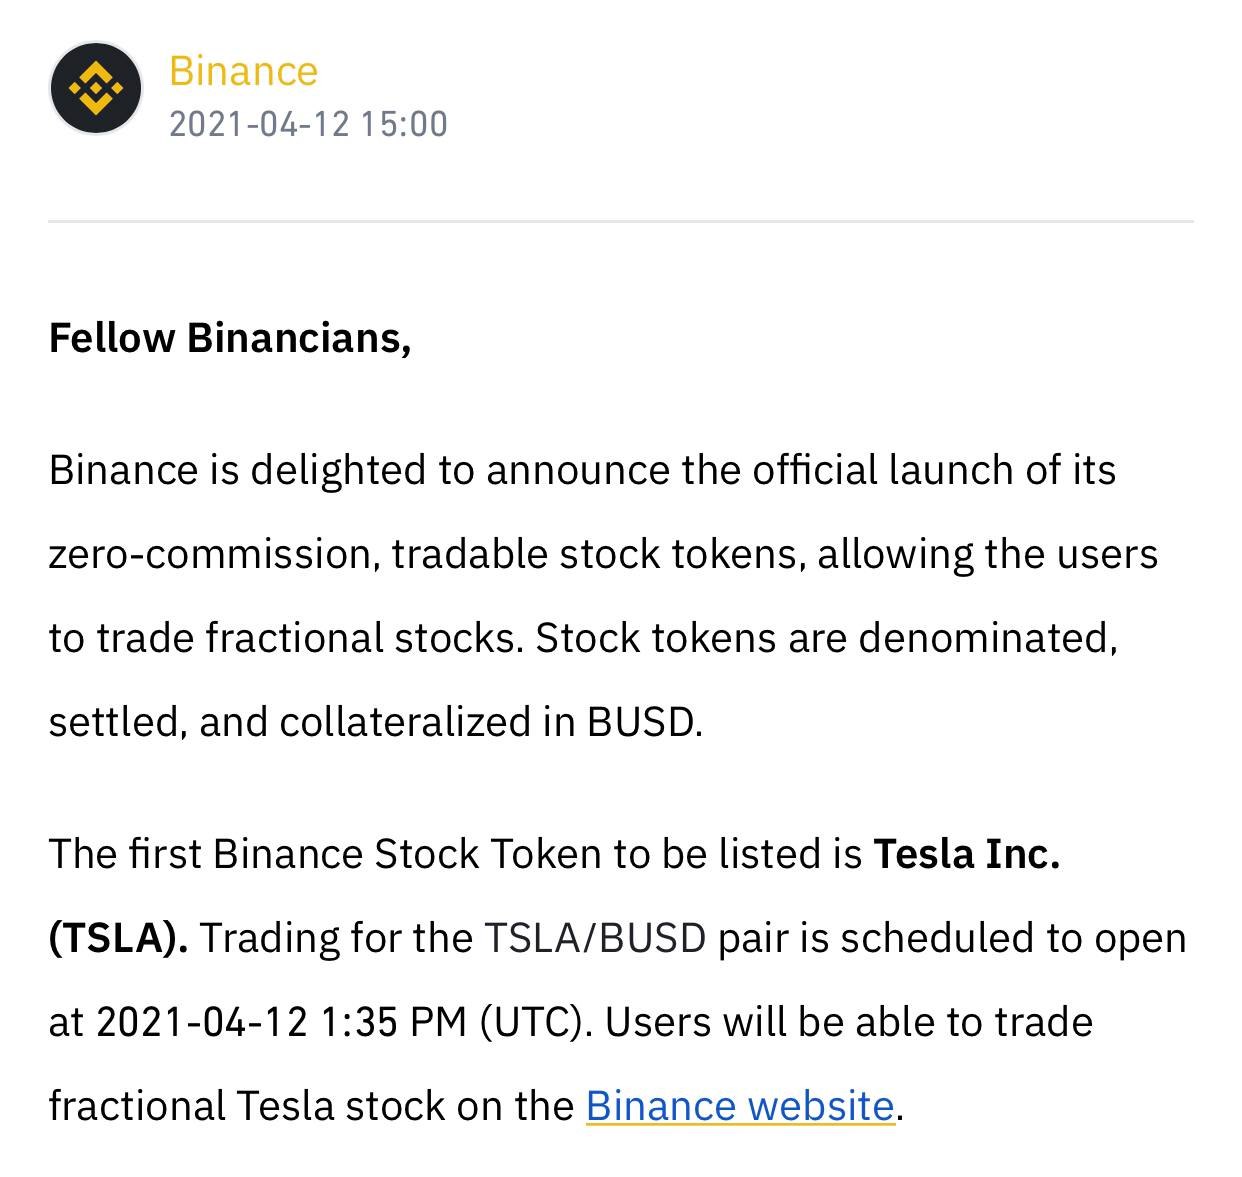
Task: Click the horizontal divider under the header
Action: pos(621,221)
